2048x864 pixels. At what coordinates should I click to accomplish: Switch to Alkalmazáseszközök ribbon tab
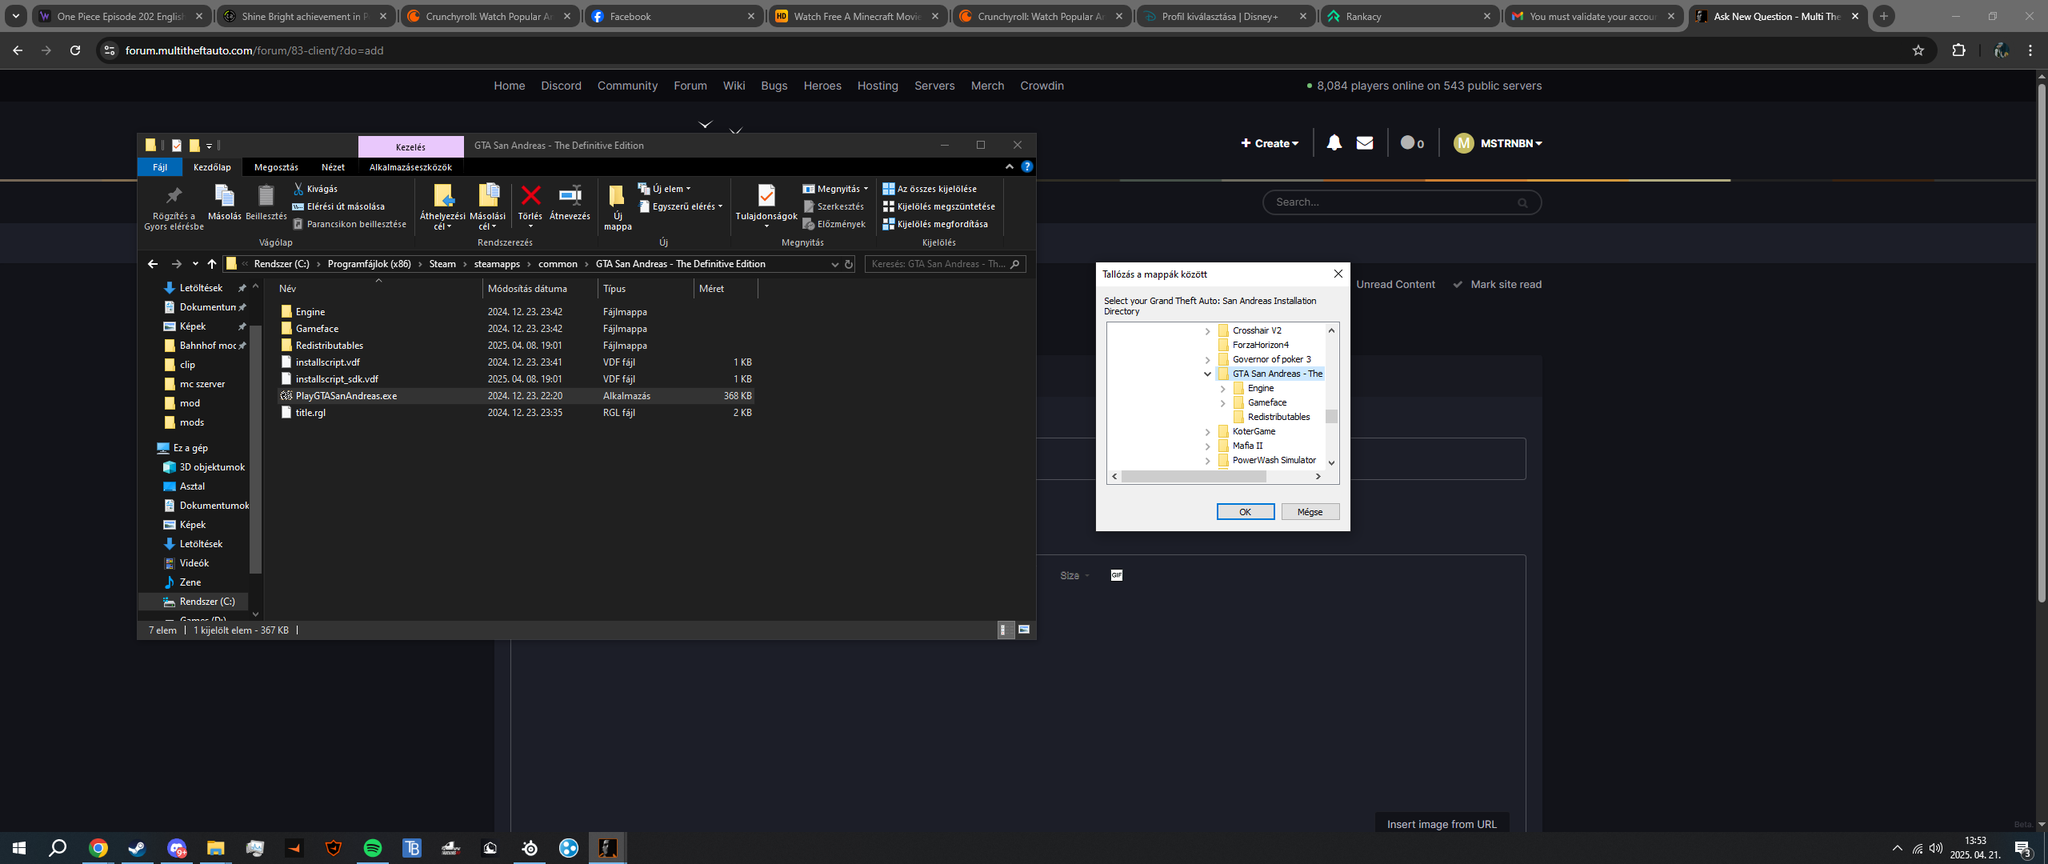click(410, 167)
